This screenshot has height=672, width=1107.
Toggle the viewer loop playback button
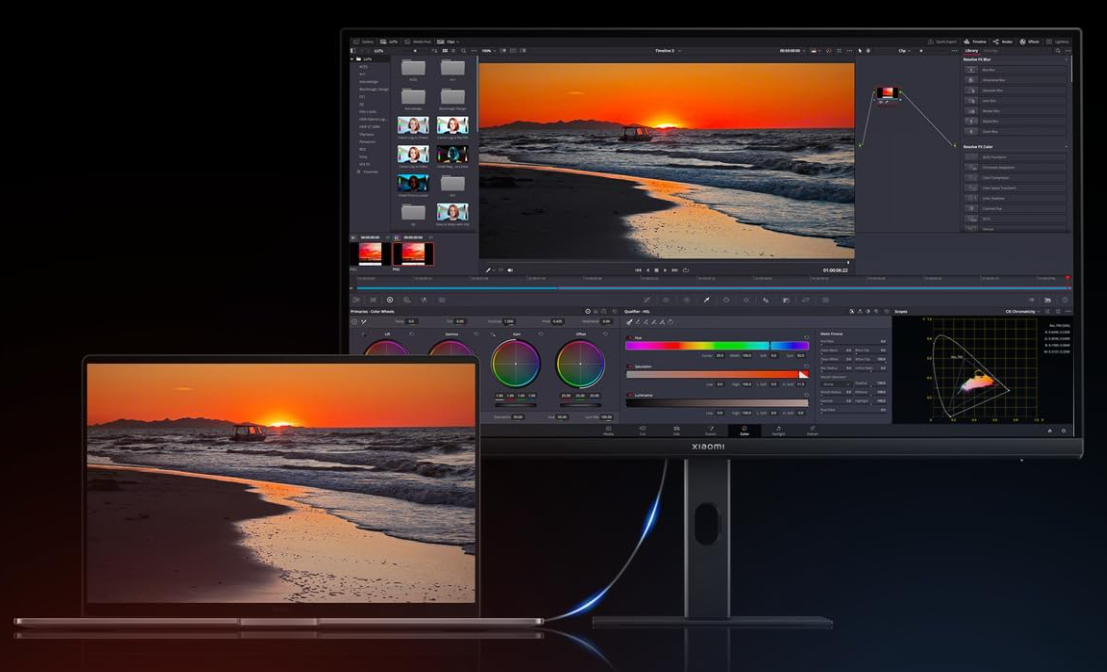point(685,270)
